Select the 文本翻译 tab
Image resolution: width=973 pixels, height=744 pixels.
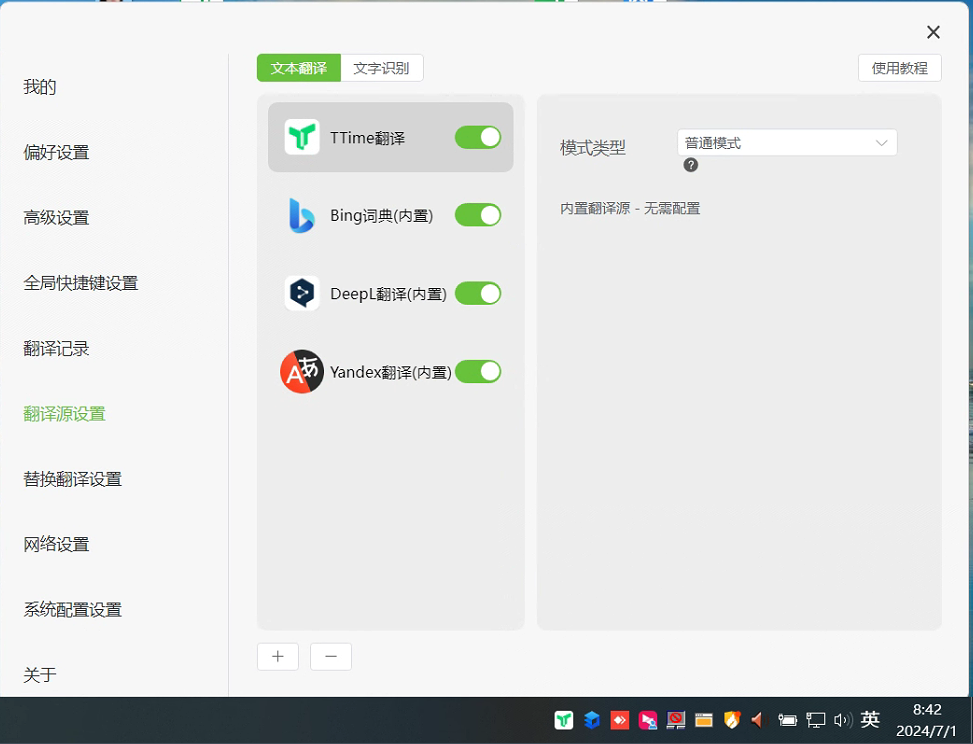[x=299, y=68]
